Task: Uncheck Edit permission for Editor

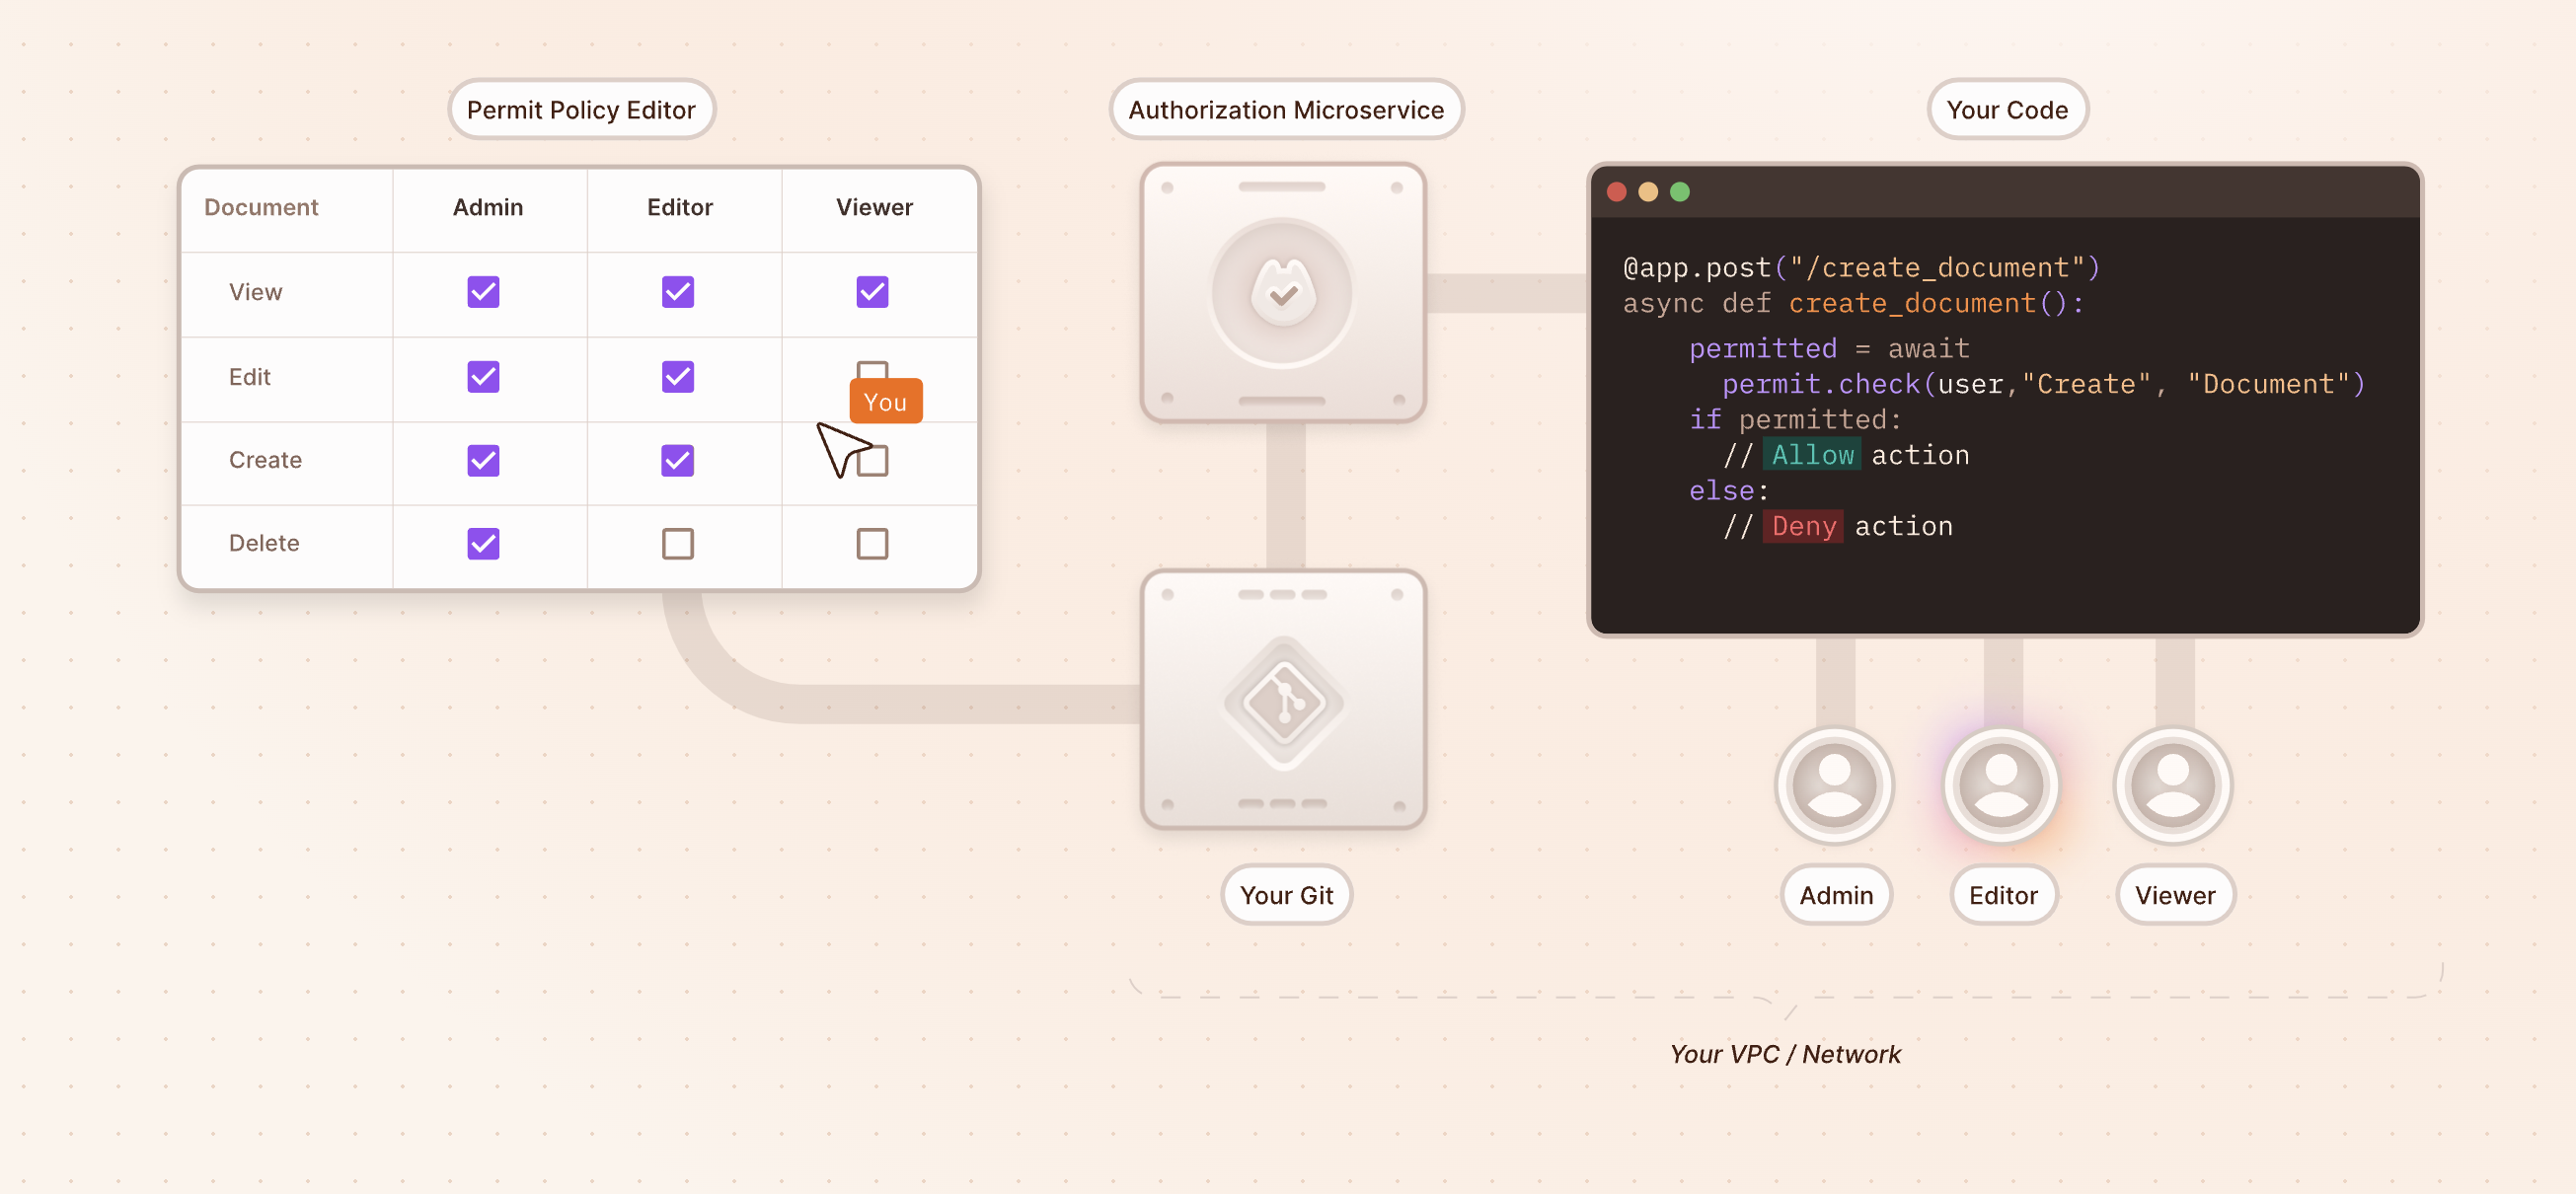Action: coord(678,377)
